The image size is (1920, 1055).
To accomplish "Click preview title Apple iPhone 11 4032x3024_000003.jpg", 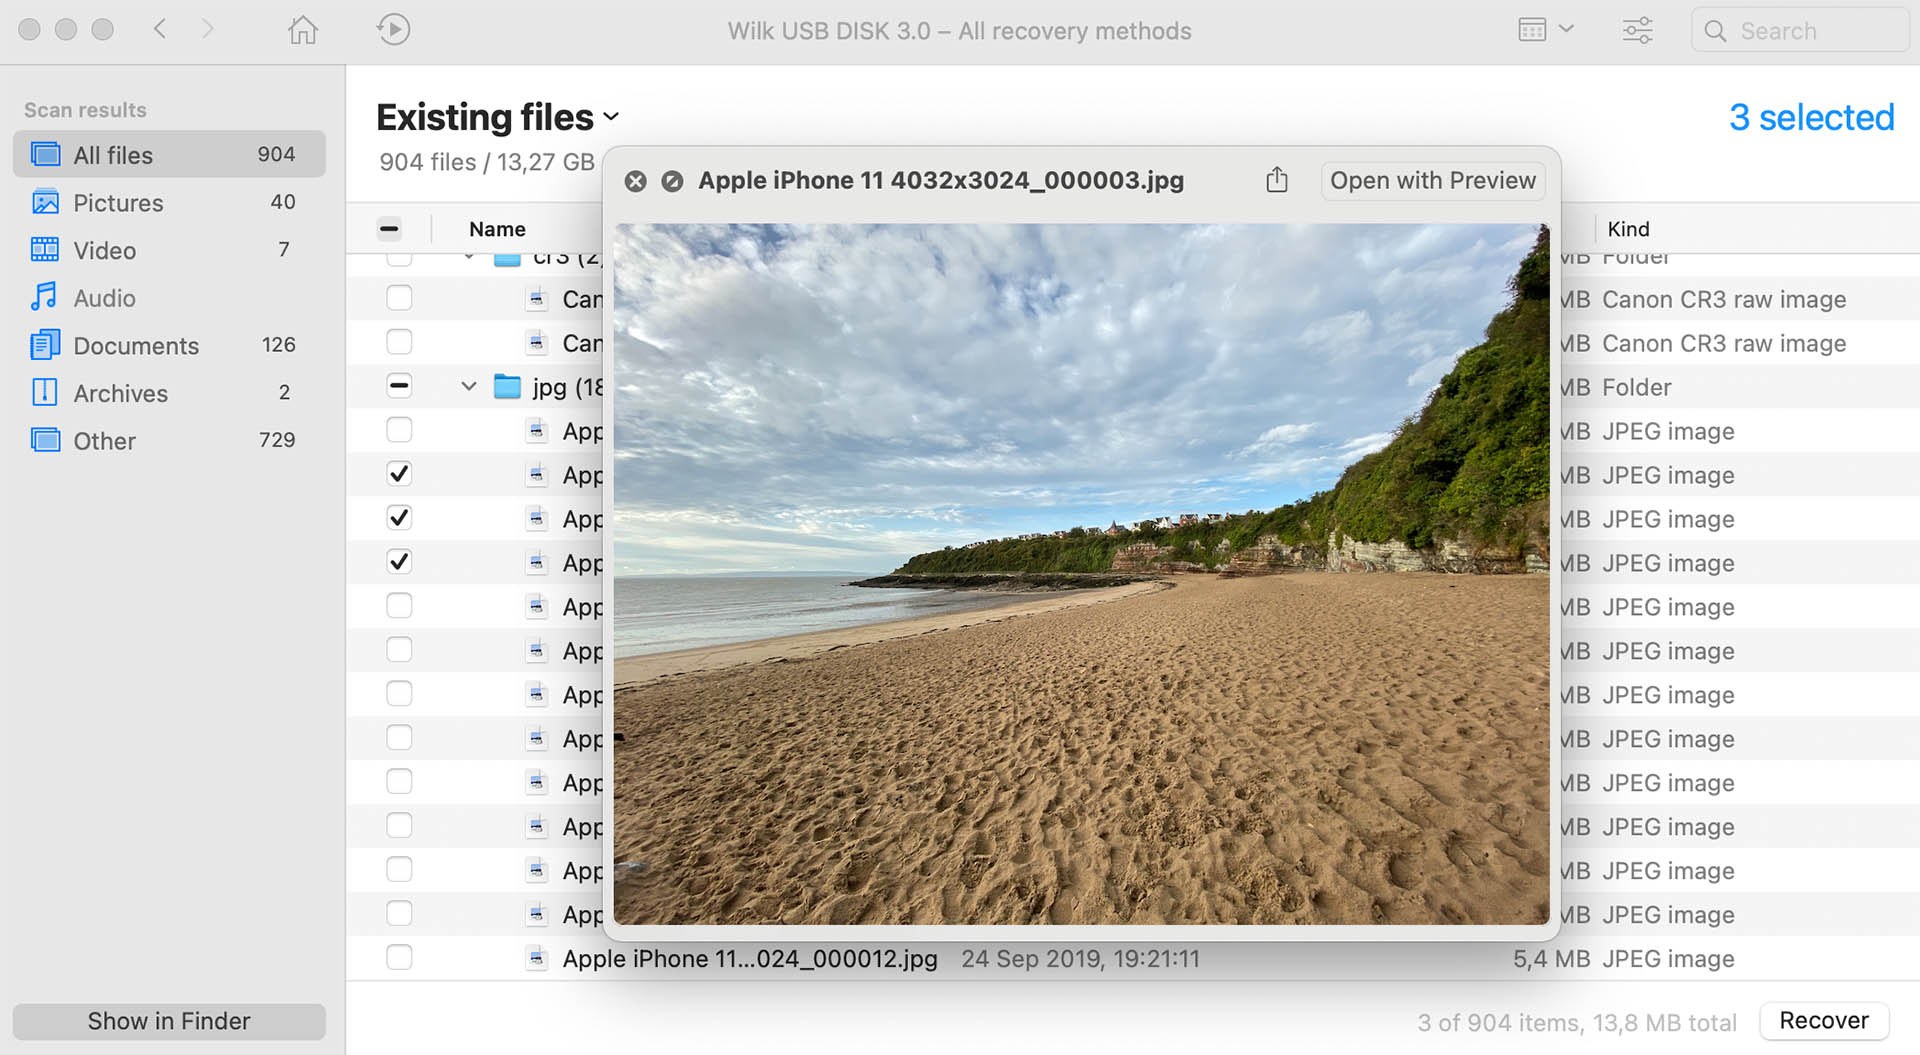I will 941,181.
